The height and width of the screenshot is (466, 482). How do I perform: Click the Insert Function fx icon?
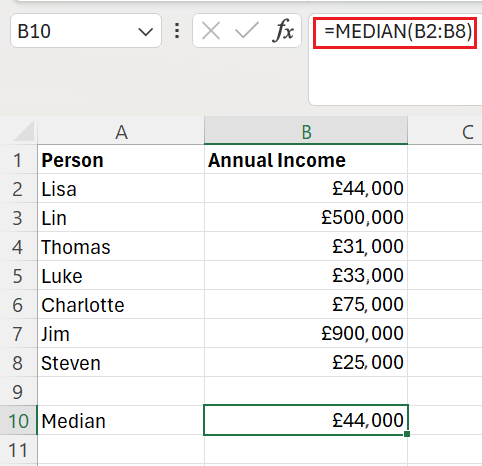pyautogui.click(x=283, y=31)
